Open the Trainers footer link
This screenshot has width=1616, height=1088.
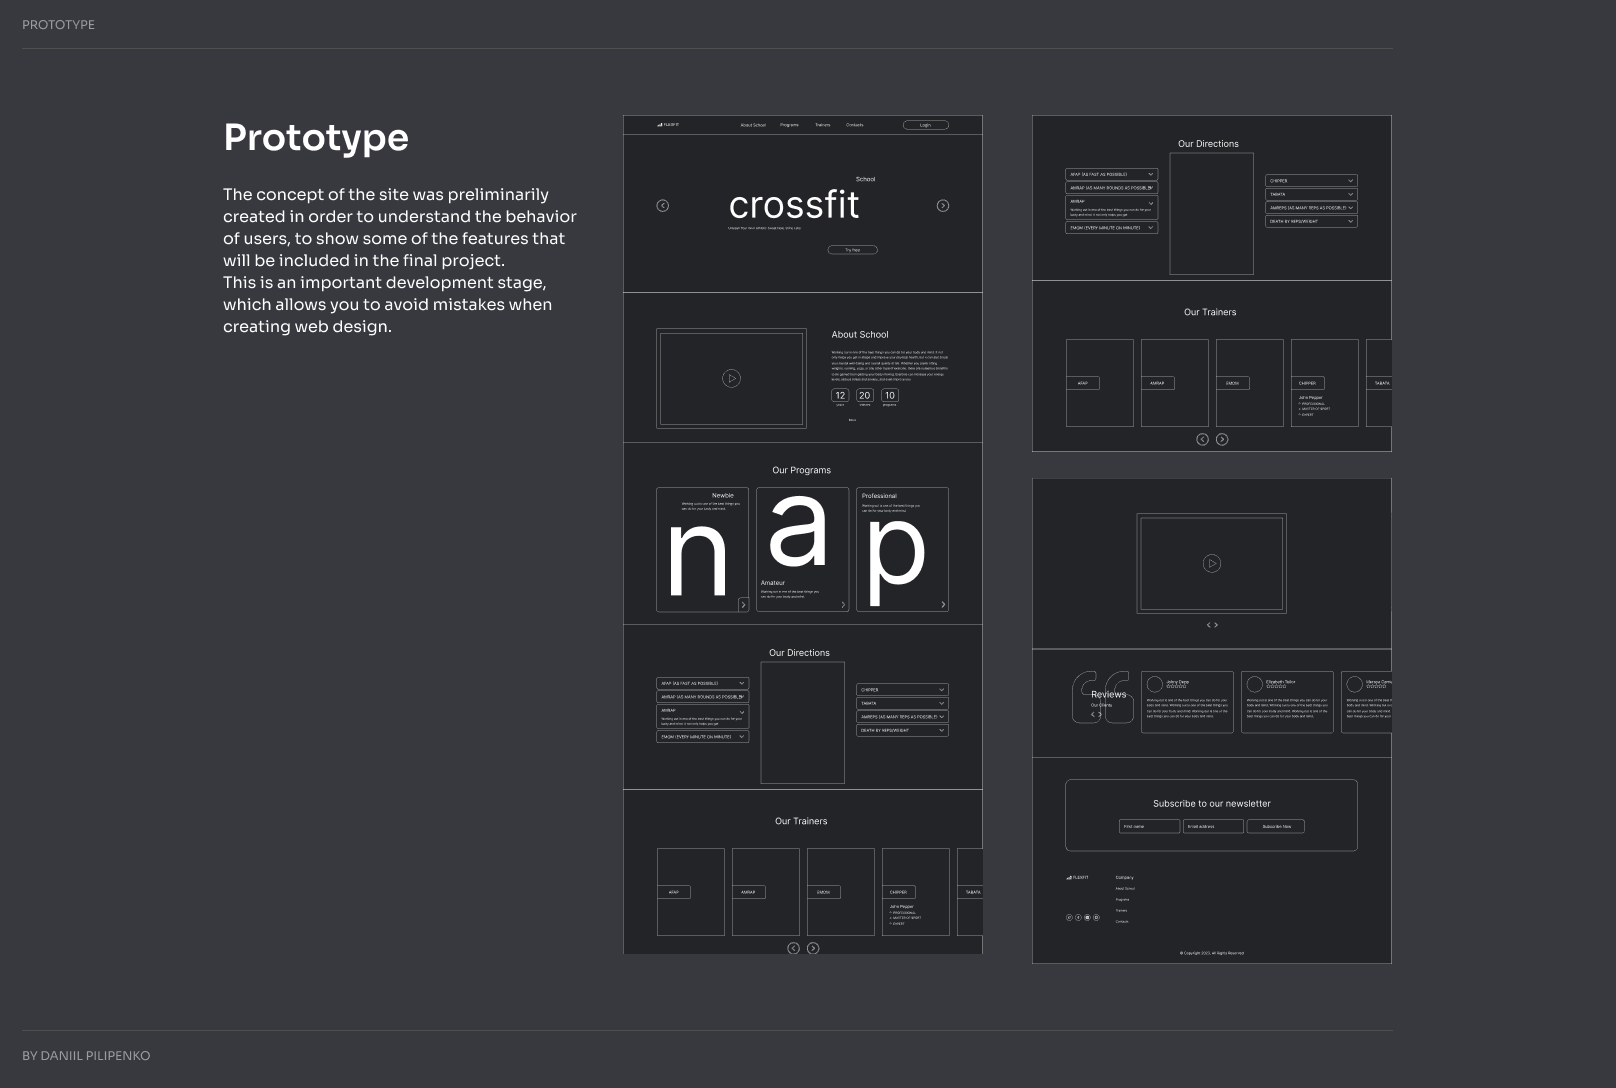1121,911
